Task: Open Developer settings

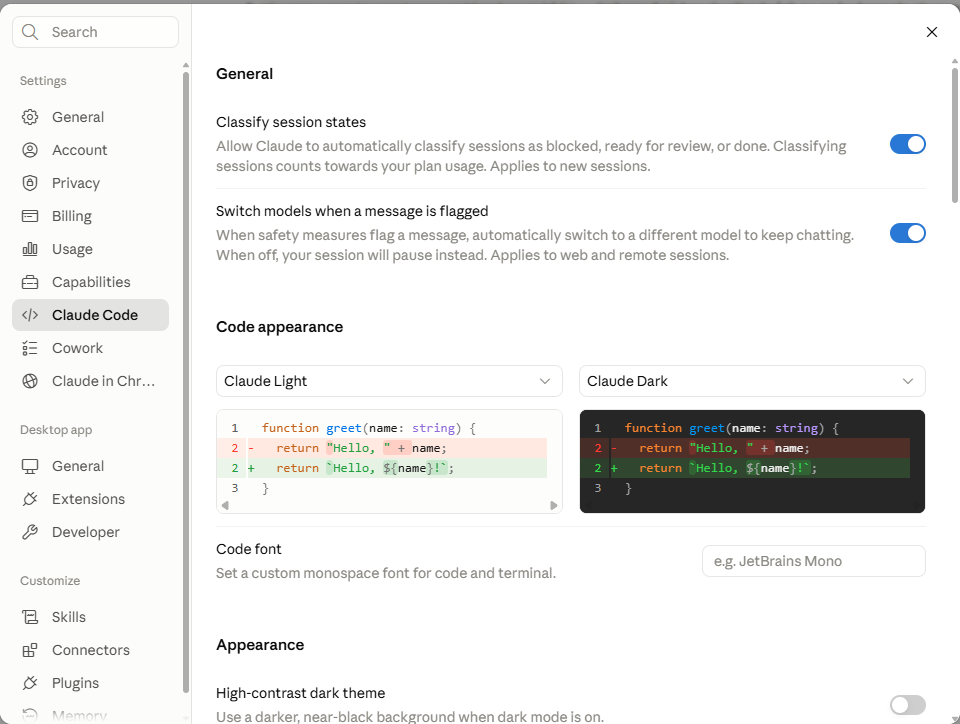Action: [91, 532]
